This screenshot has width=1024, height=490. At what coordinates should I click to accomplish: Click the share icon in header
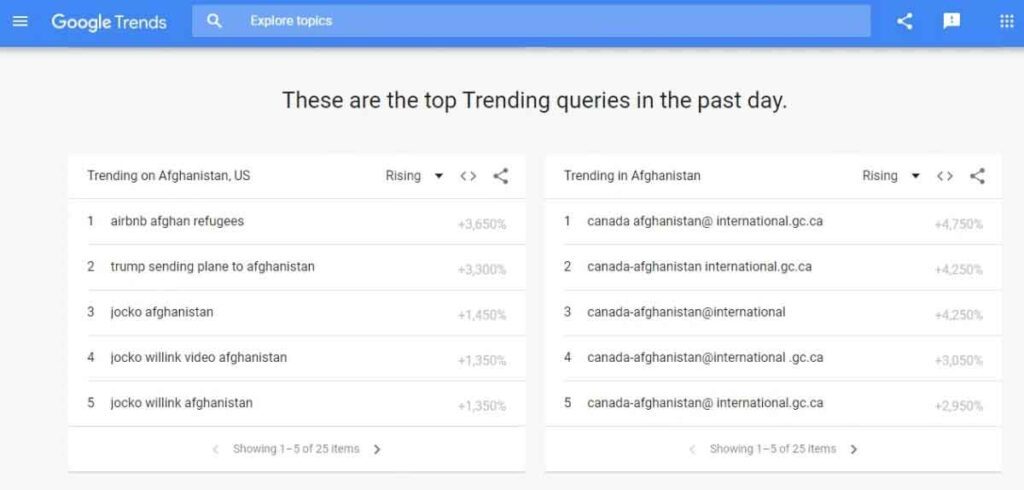904,21
